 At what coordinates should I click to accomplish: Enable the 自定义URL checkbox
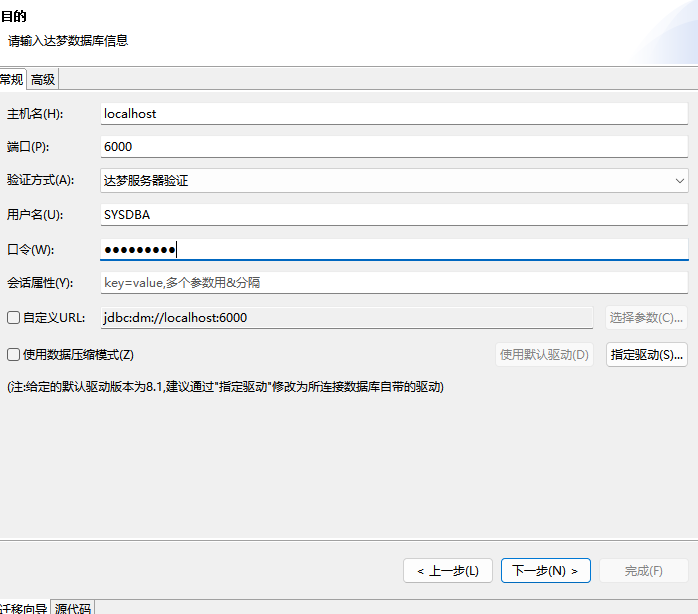[x=13, y=317]
